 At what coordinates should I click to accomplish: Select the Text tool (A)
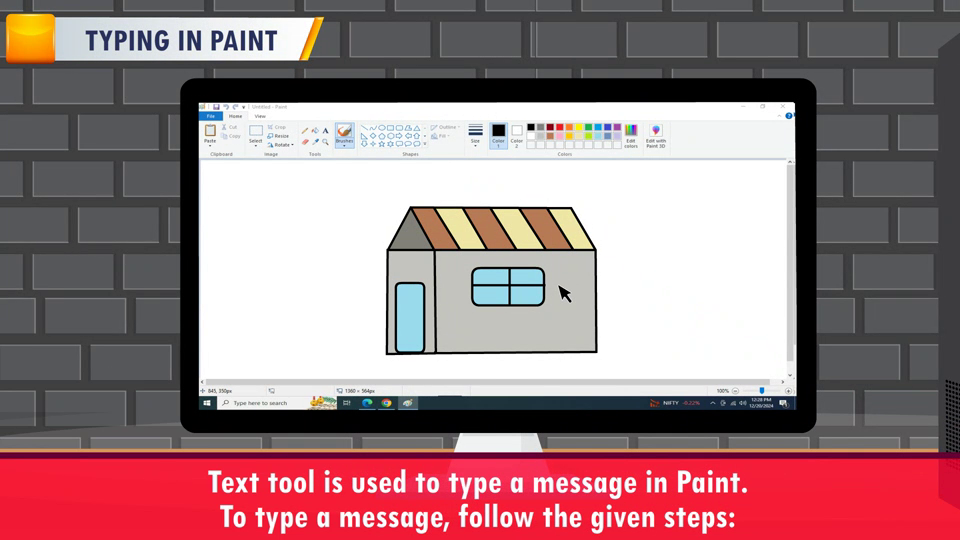326,130
